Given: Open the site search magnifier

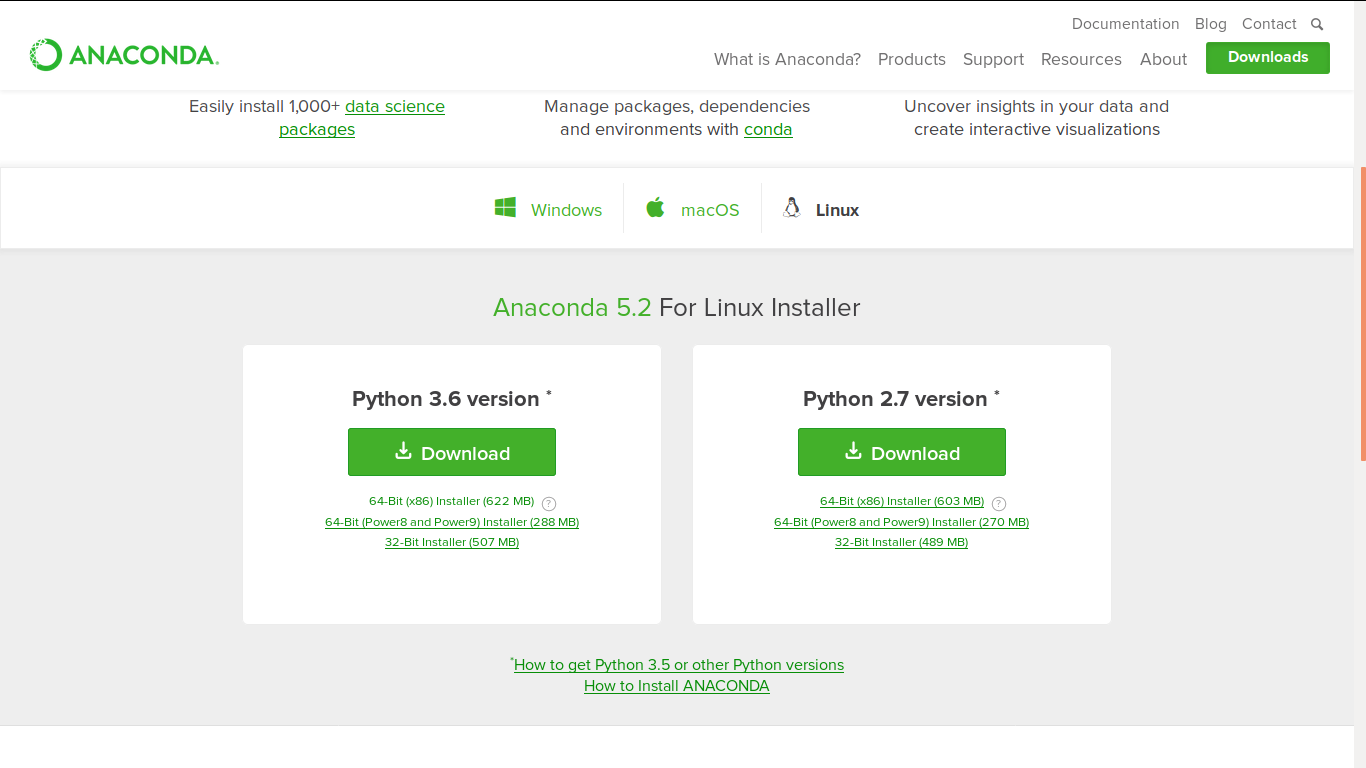Looking at the screenshot, I should coord(1317,24).
